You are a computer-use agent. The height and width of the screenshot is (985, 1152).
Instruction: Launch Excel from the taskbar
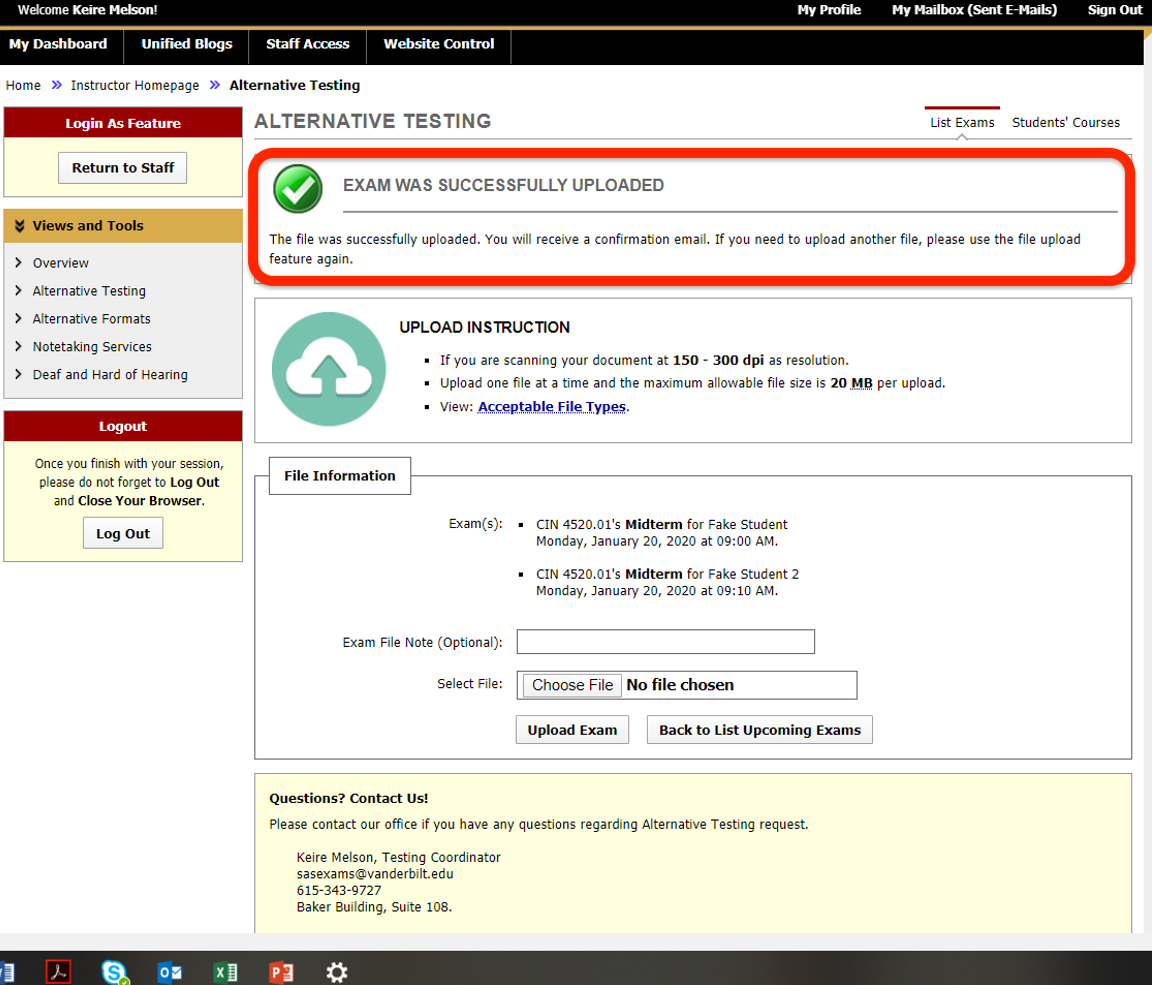click(225, 971)
